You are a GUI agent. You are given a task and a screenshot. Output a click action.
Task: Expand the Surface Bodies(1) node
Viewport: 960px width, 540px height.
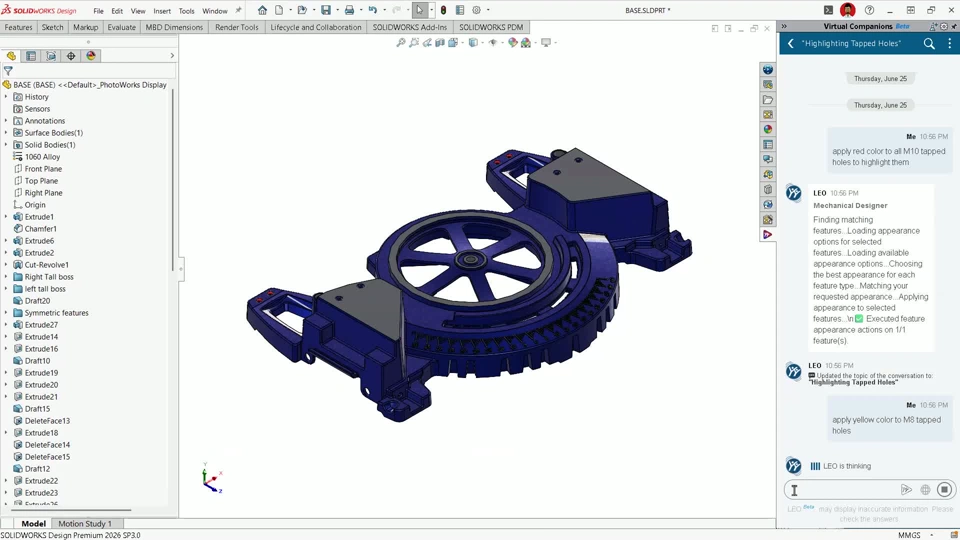pyautogui.click(x=6, y=133)
